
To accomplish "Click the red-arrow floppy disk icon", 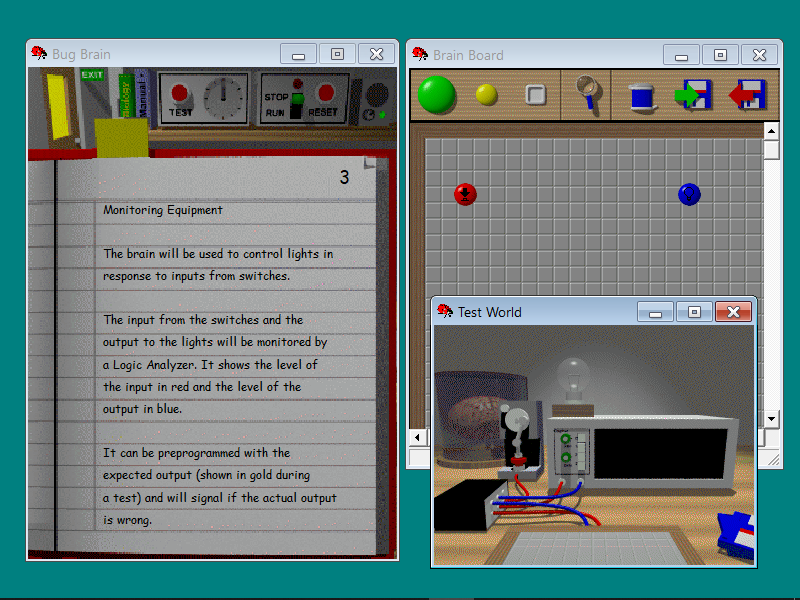I will pos(747,94).
